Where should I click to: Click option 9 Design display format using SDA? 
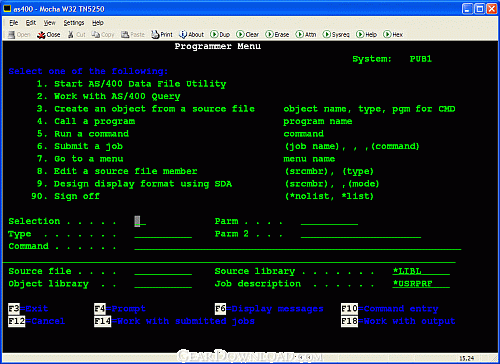pyautogui.click(x=134, y=184)
